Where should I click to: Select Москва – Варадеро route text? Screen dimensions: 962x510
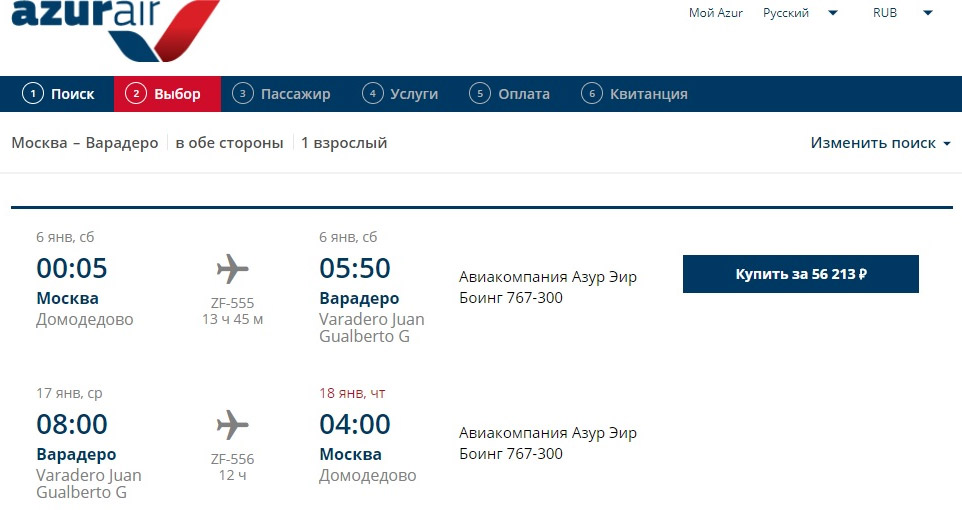point(85,143)
